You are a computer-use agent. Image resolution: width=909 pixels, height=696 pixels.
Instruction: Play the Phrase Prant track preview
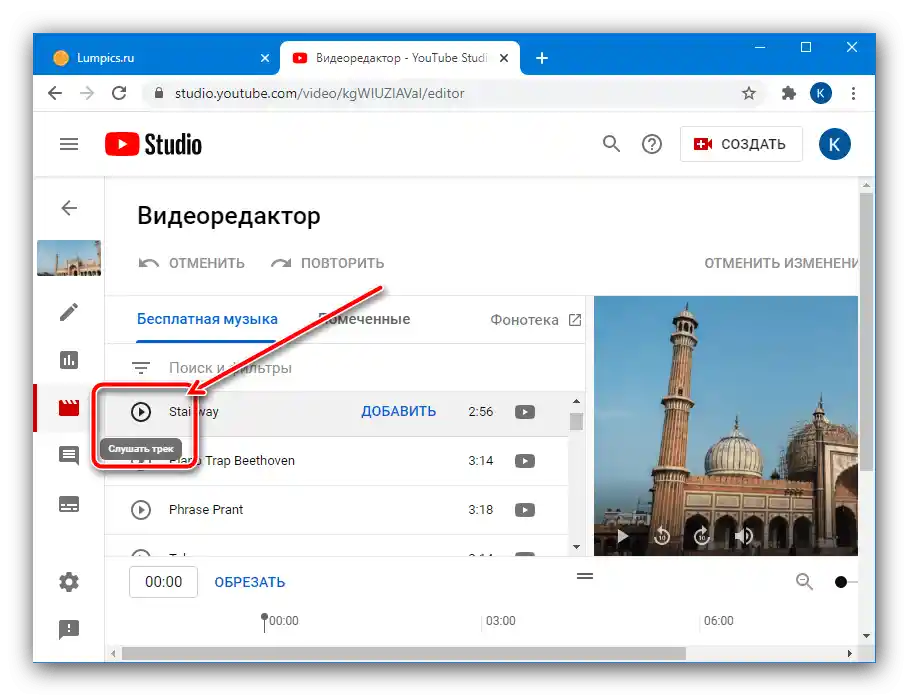click(141, 510)
